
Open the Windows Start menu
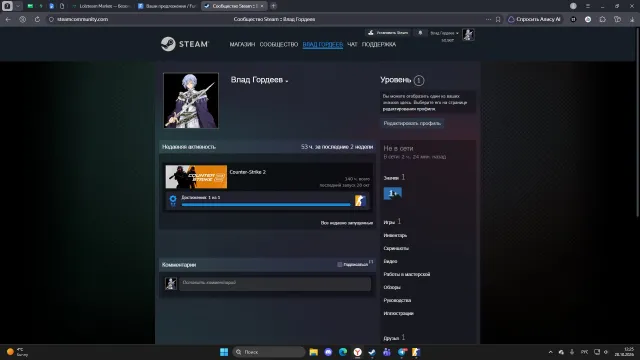pyautogui.click(x=224, y=352)
